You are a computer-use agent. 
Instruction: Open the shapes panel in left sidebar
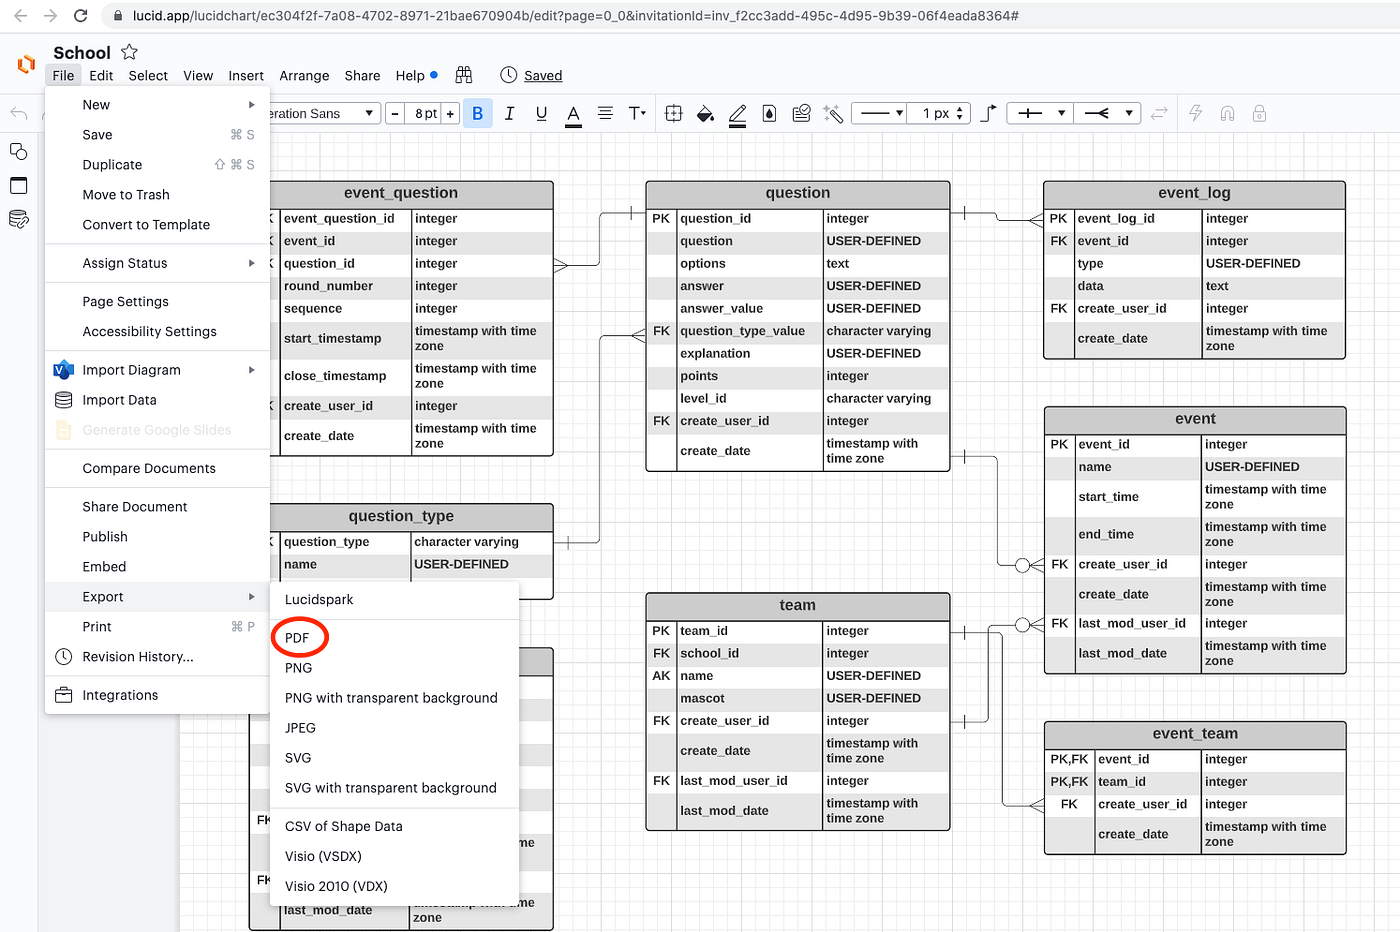[x=18, y=151]
